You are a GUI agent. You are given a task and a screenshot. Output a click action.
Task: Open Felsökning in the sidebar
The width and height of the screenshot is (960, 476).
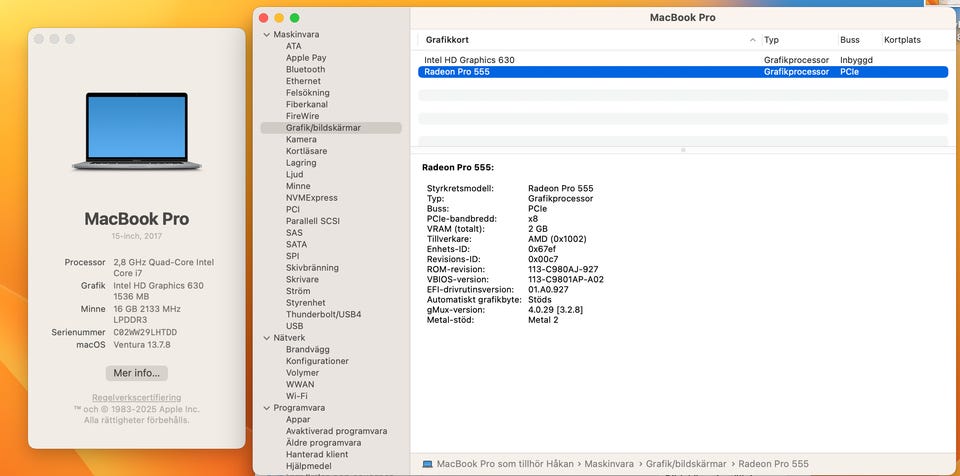pyautogui.click(x=307, y=93)
